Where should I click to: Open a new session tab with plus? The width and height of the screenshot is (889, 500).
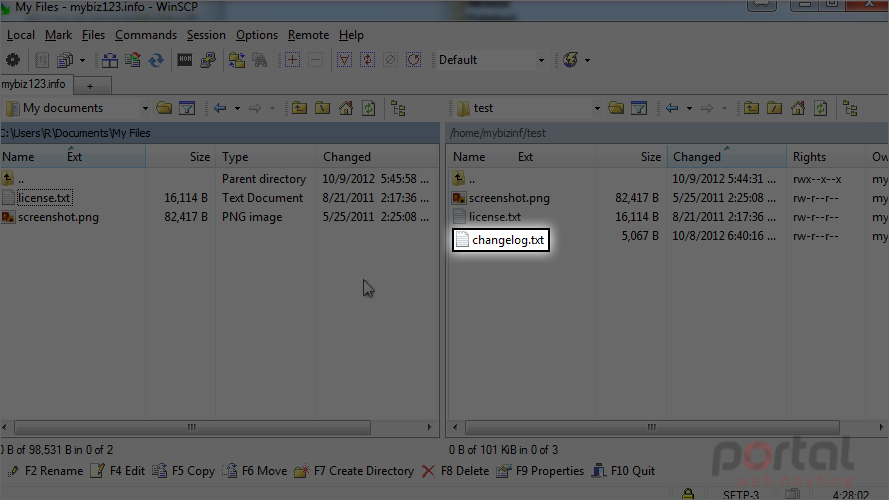pos(90,86)
